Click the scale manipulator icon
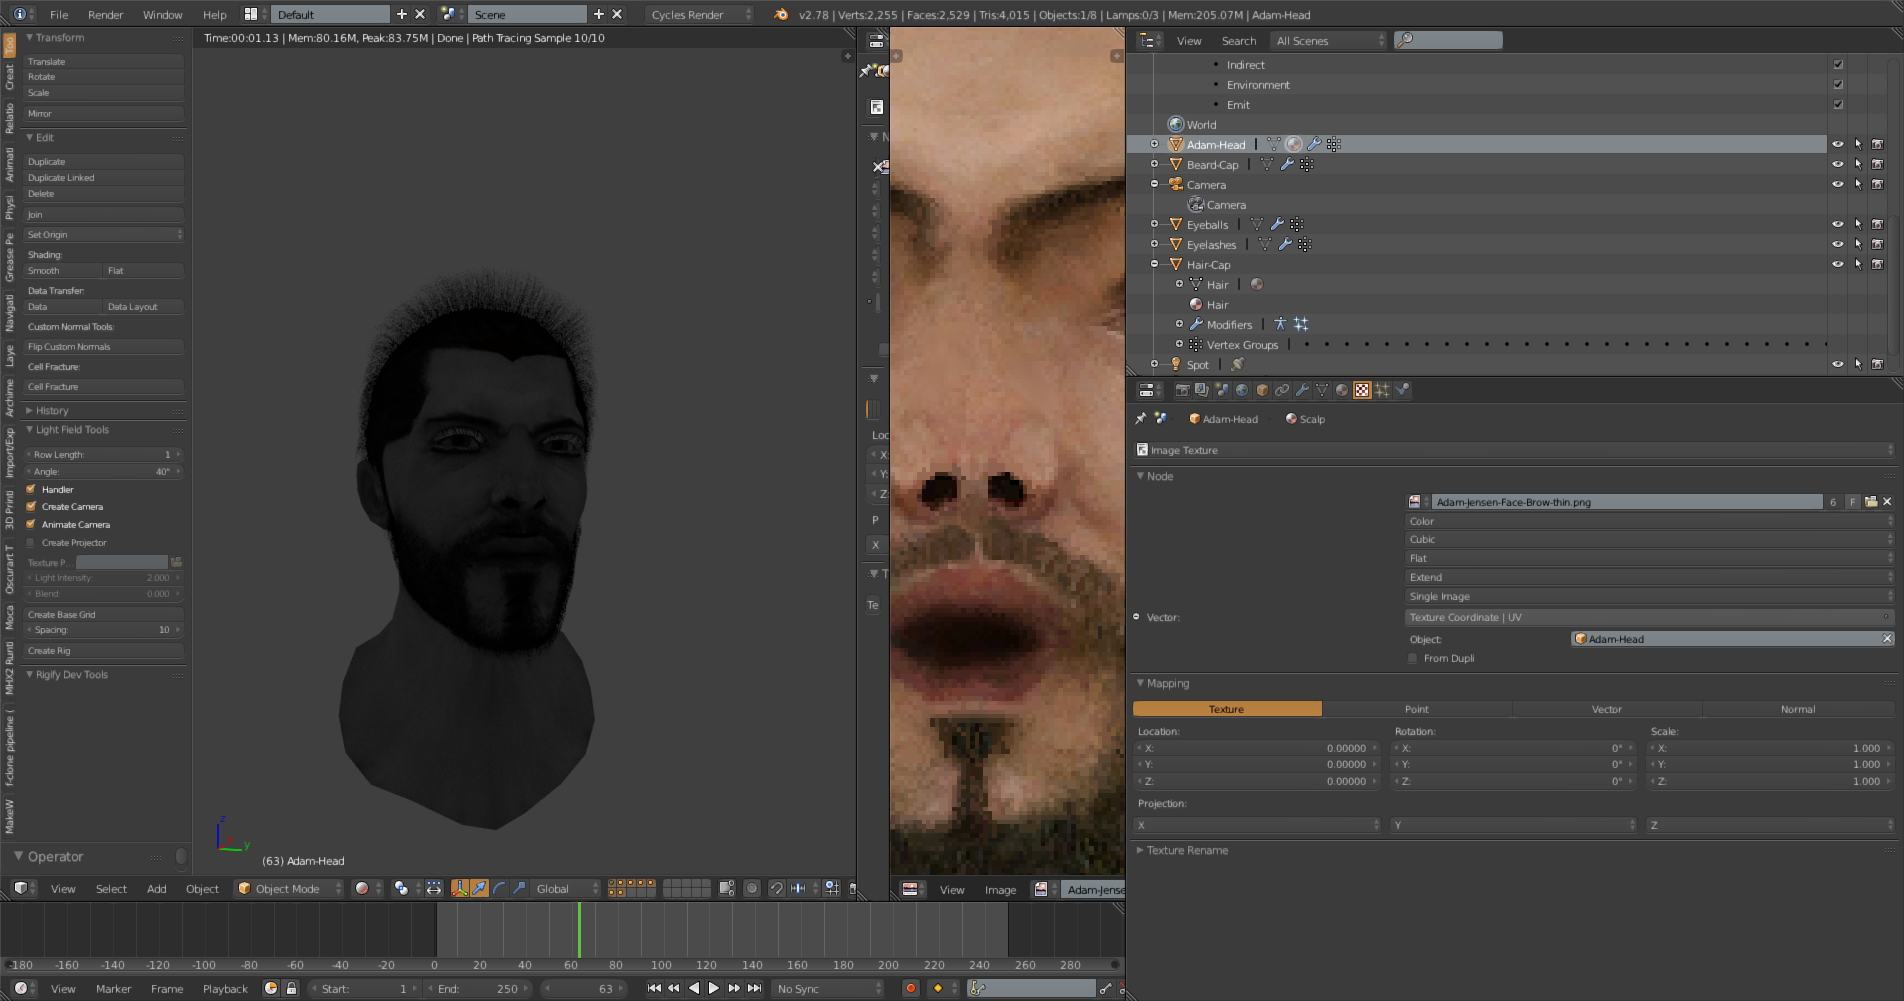This screenshot has height=1001, width=1904. point(518,888)
